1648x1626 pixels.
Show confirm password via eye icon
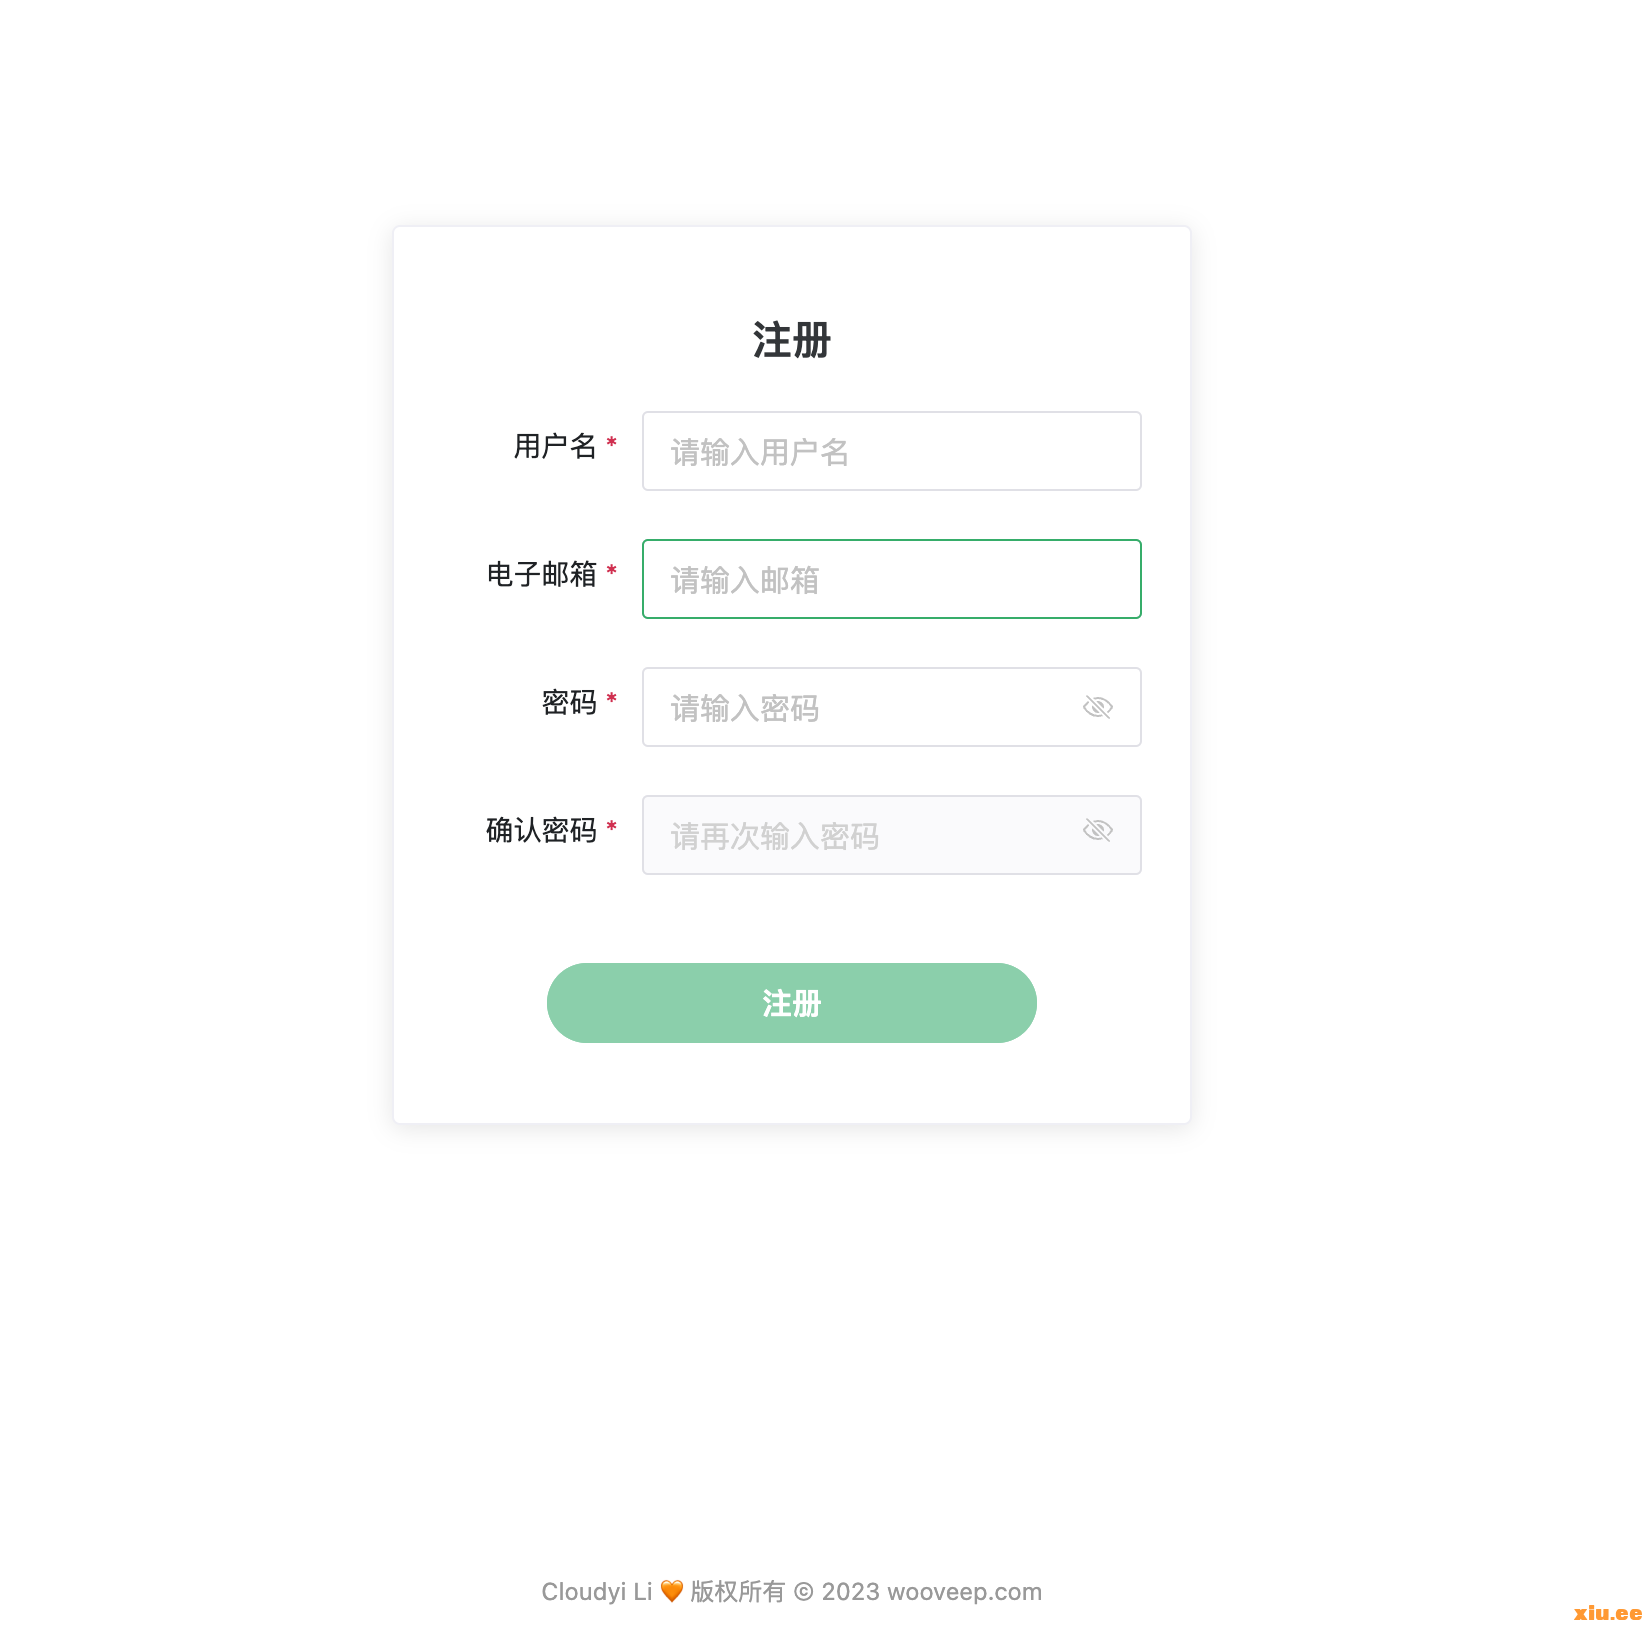[x=1097, y=830]
